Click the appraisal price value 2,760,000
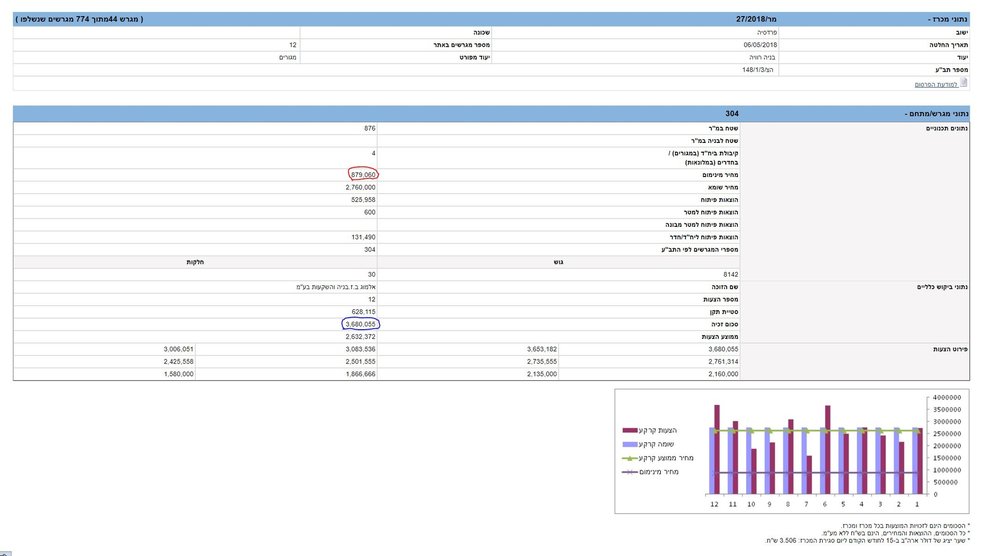The image size is (1000, 556). [x=360, y=187]
